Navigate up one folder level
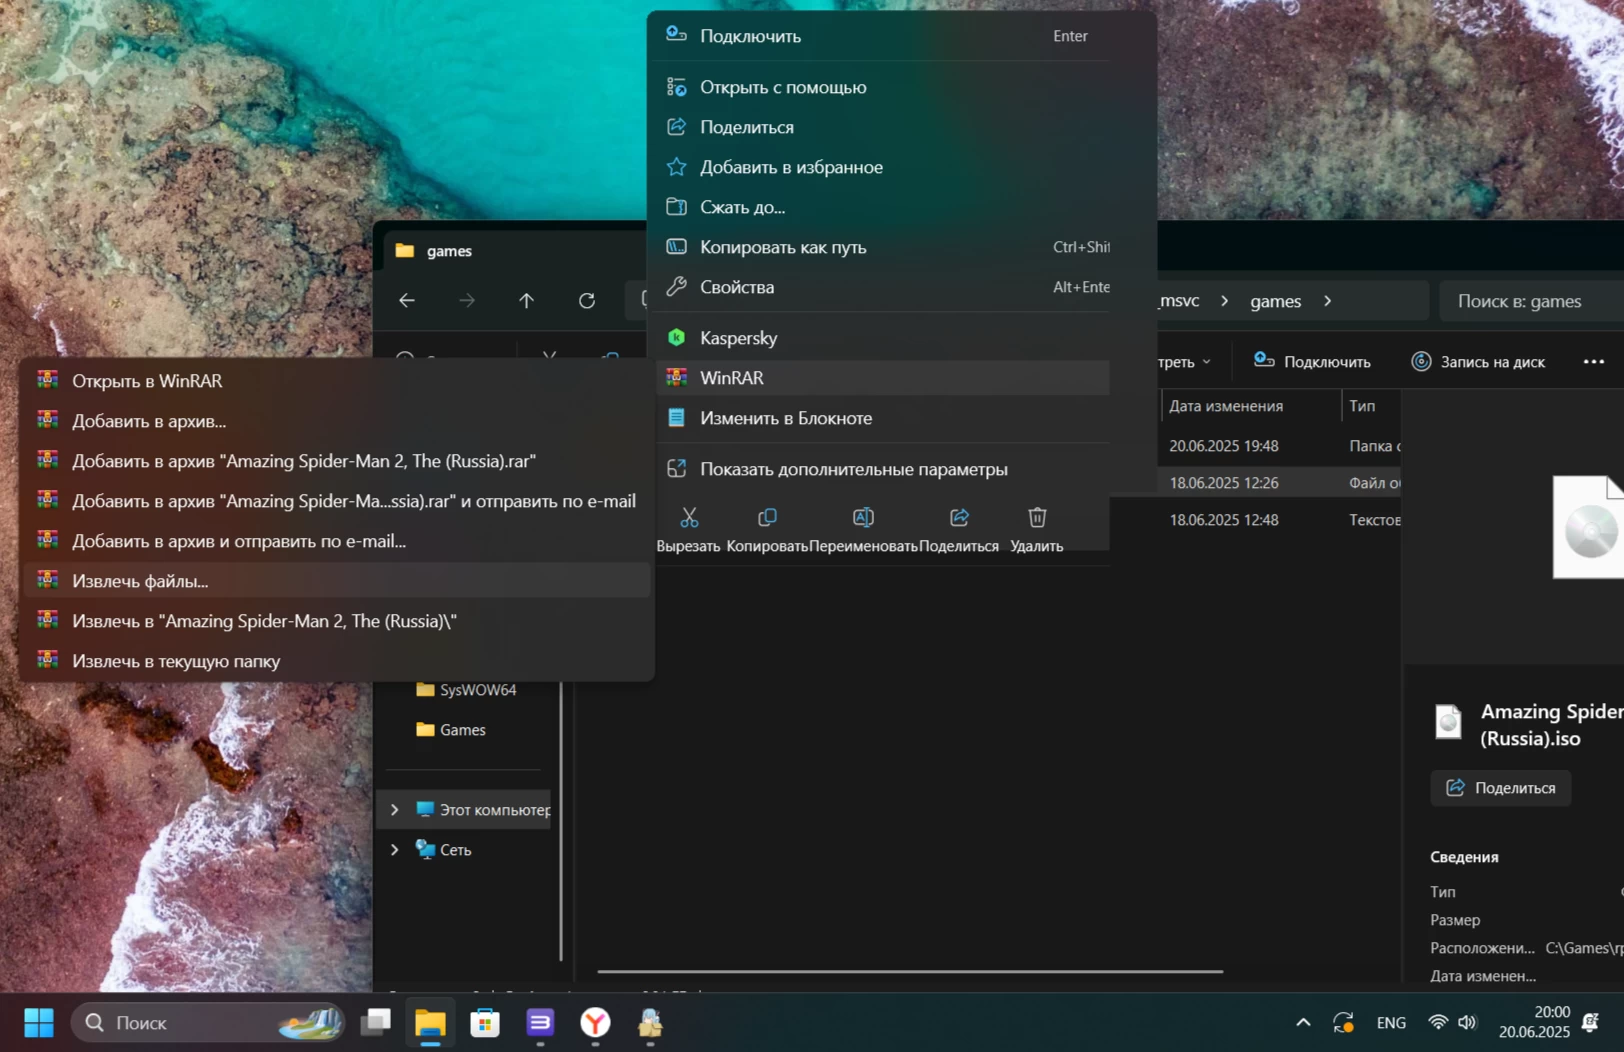Screen dimensions: 1624x1052 tap(526, 301)
